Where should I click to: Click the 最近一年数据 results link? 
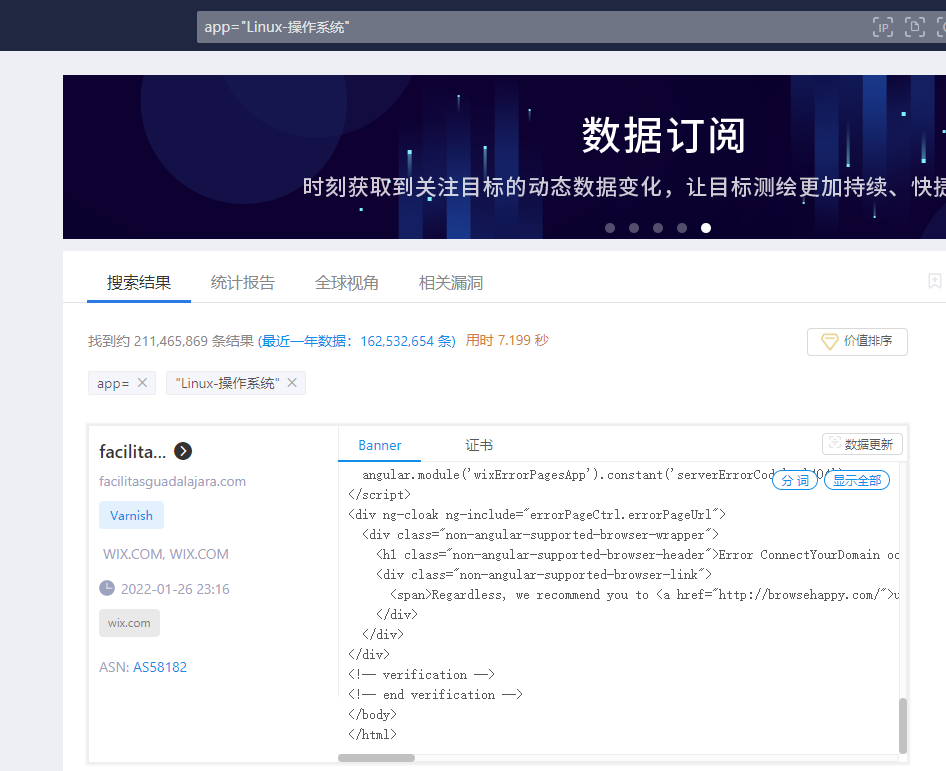[357, 341]
